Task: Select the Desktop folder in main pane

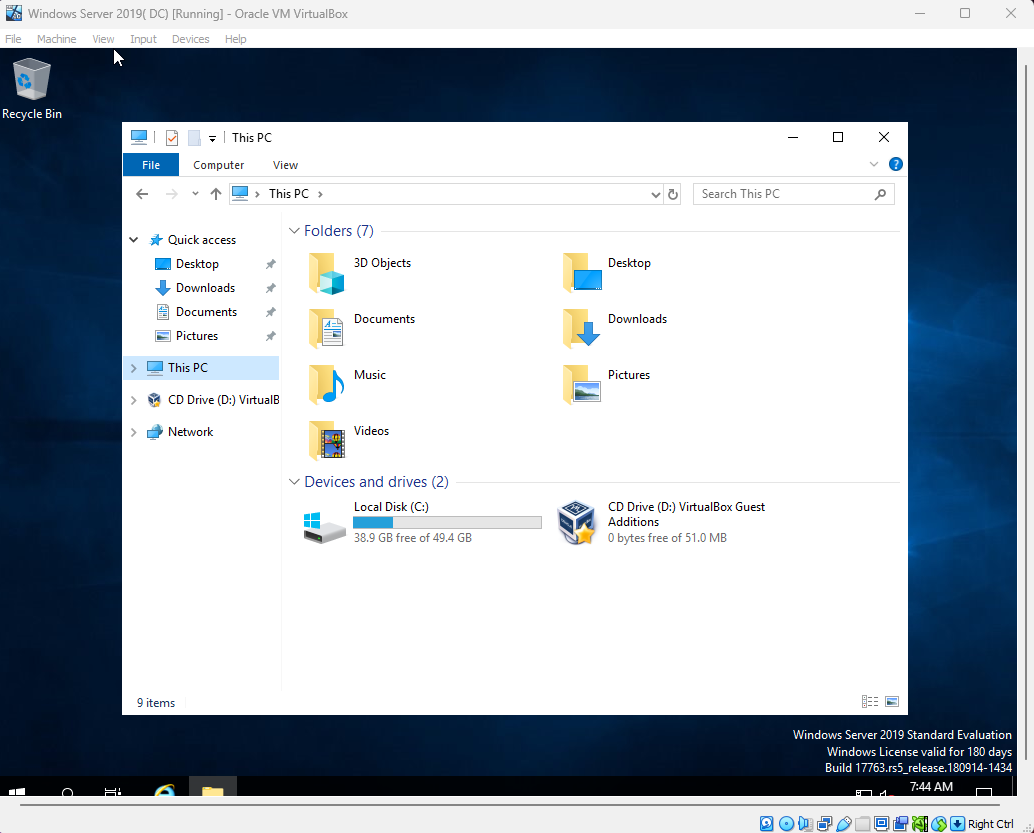Action: tap(606, 273)
